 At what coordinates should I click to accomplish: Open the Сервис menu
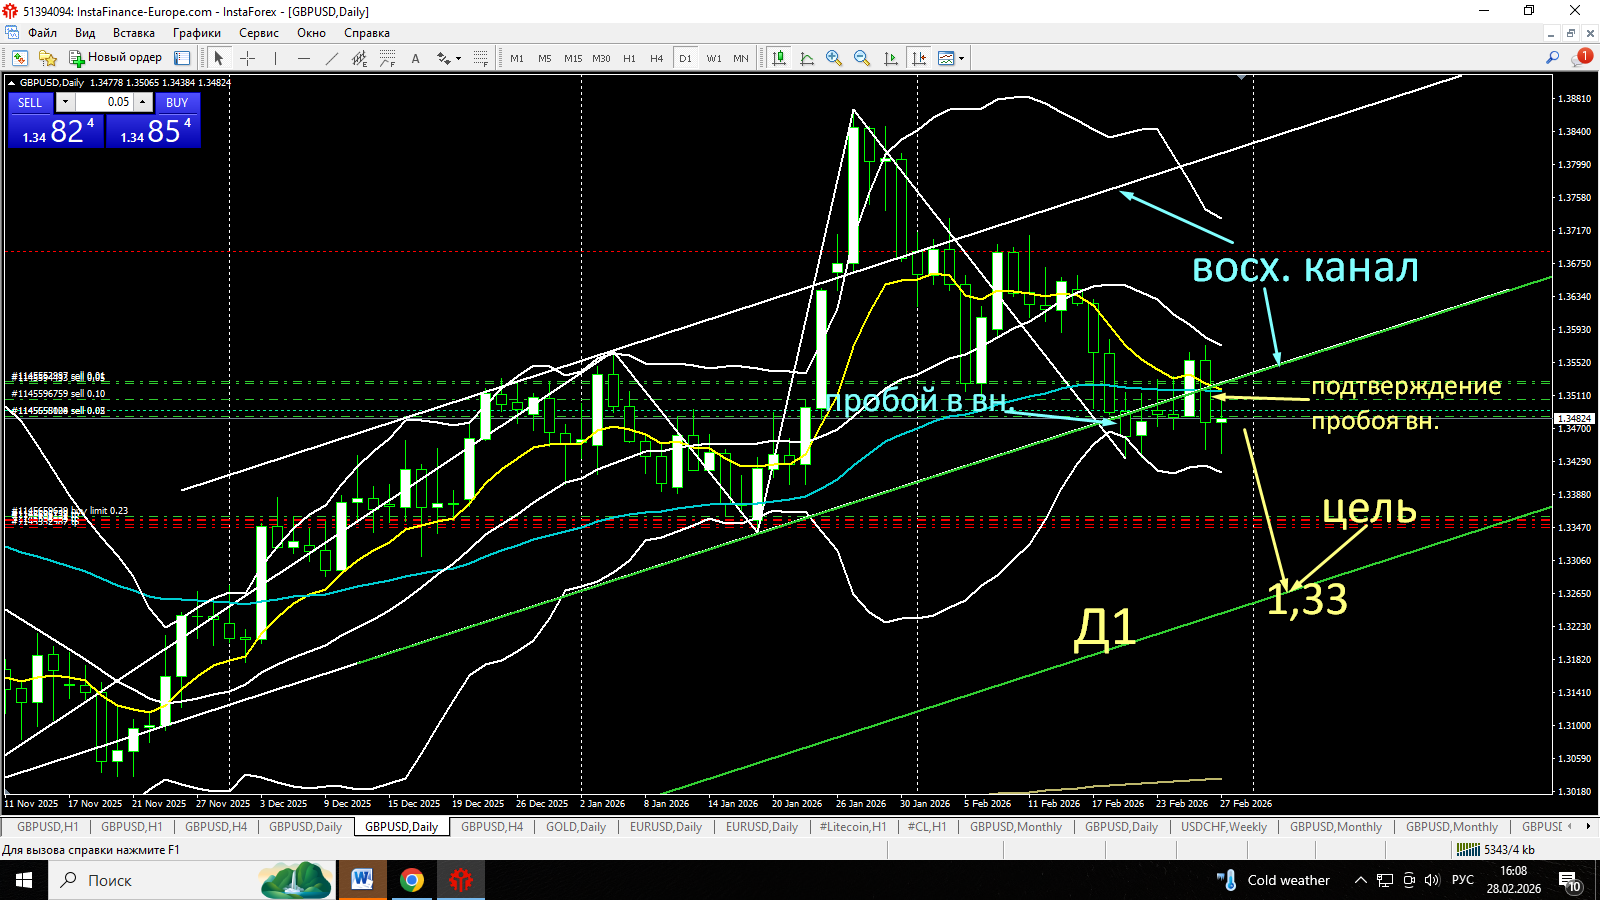point(259,33)
